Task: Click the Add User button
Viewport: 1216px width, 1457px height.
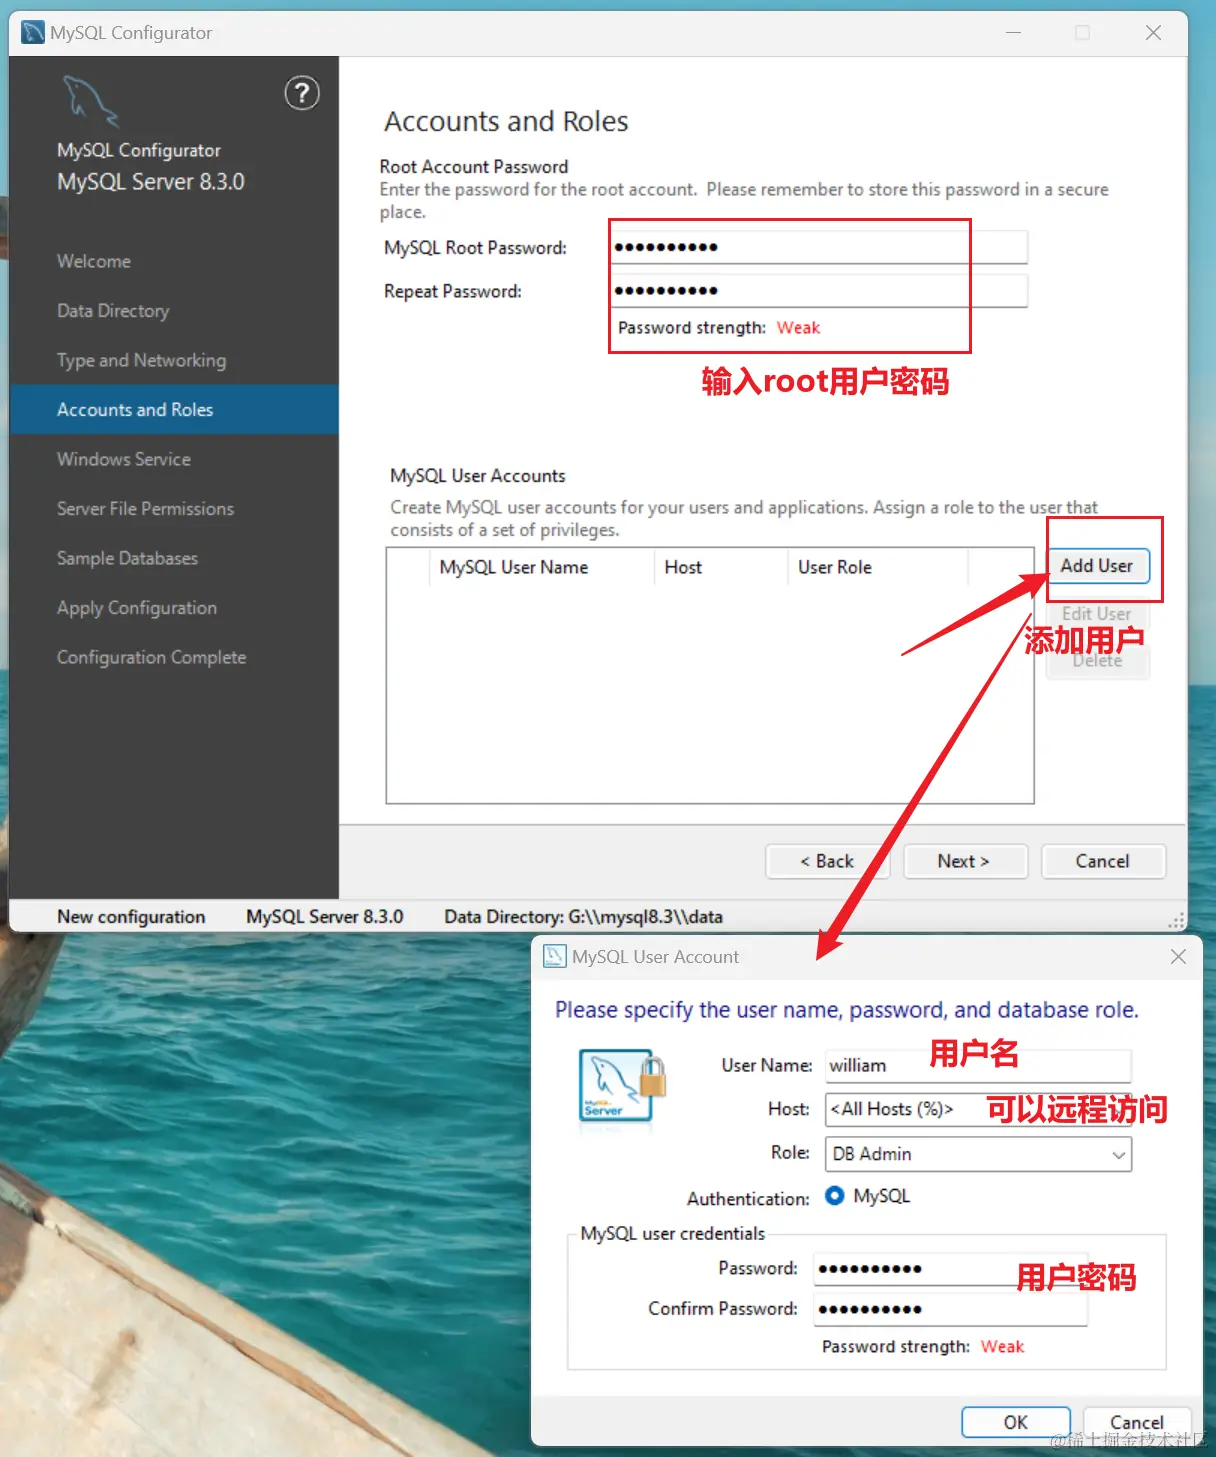Action: tap(1098, 566)
